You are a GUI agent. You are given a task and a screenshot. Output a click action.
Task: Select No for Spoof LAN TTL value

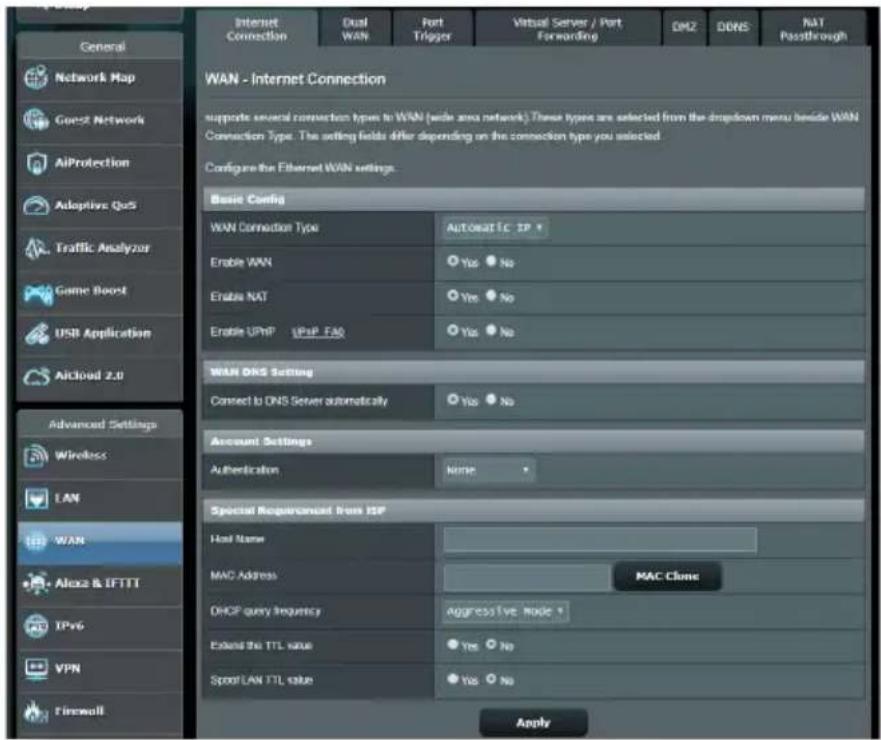[491, 679]
